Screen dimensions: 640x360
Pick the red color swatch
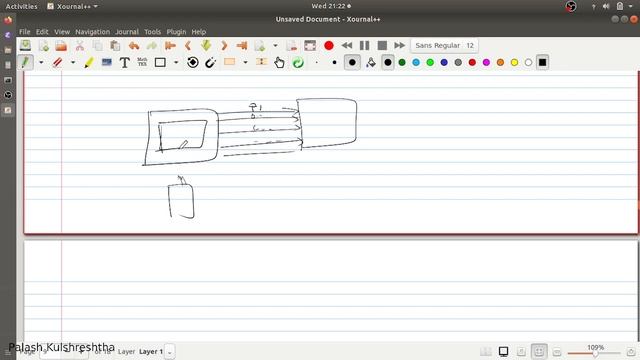[x=472, y=62]
